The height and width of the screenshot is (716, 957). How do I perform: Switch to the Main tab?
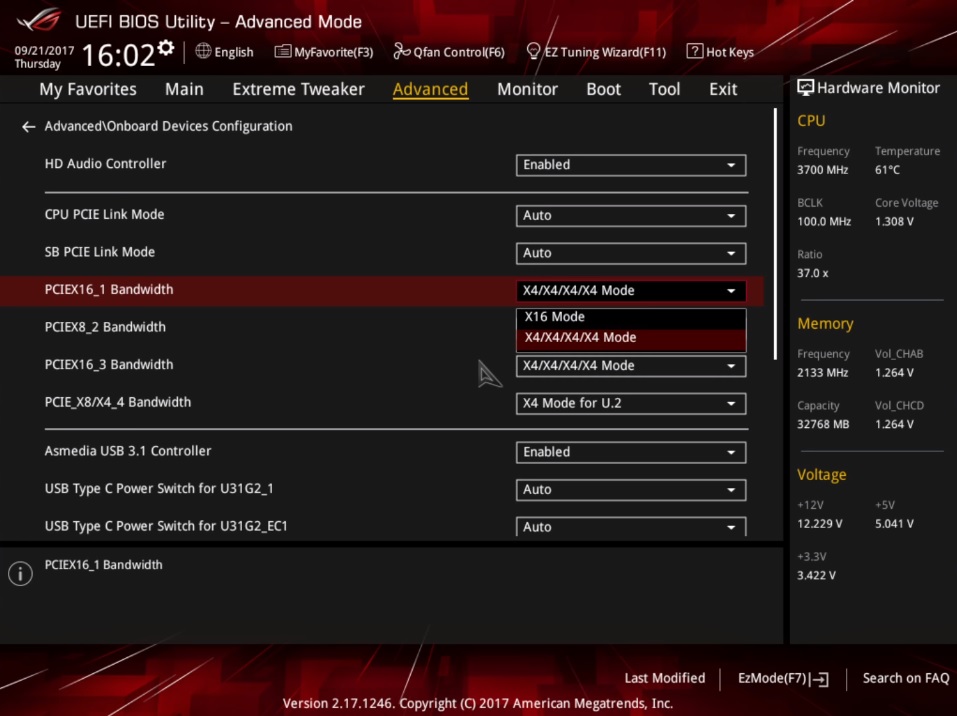point(184,89)
